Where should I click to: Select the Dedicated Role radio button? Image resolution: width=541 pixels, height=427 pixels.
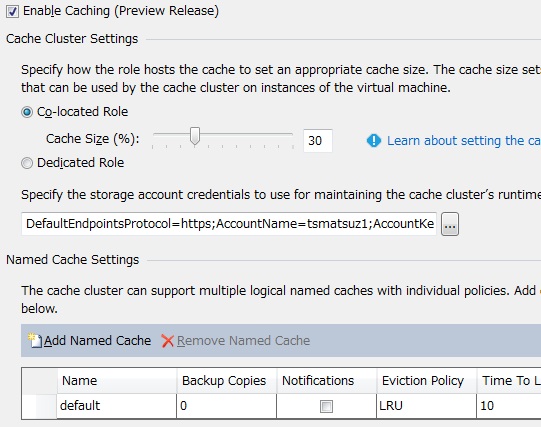[x=27, y=163]
